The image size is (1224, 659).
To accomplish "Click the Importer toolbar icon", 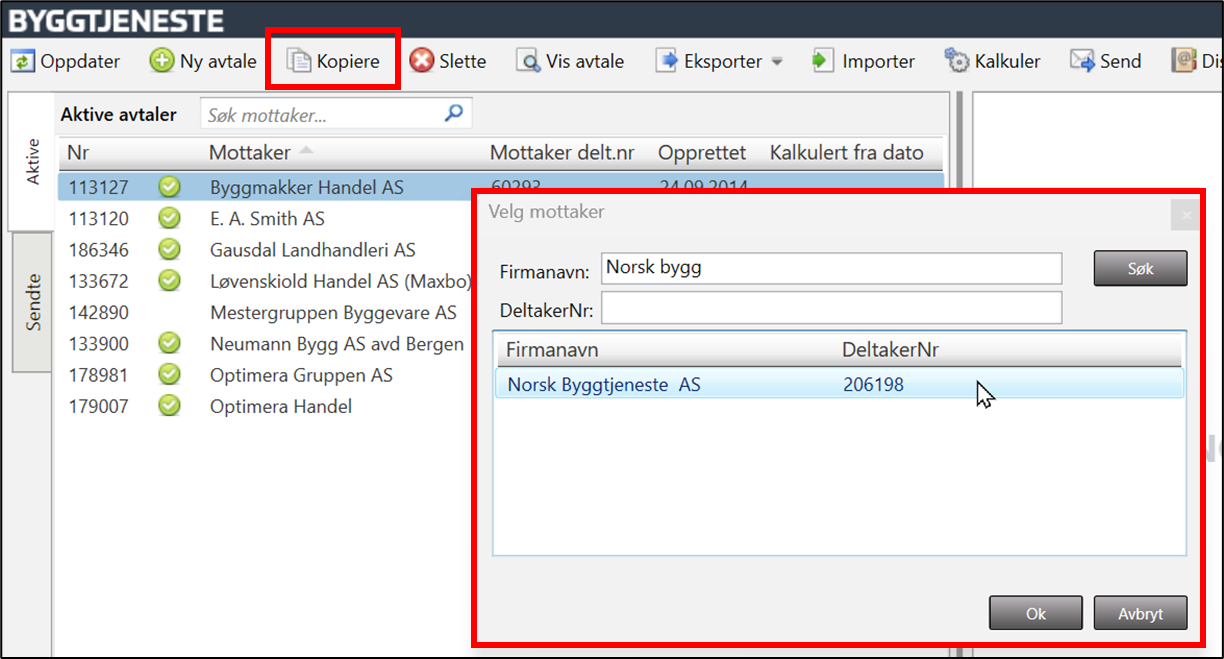I will (822, 61).
